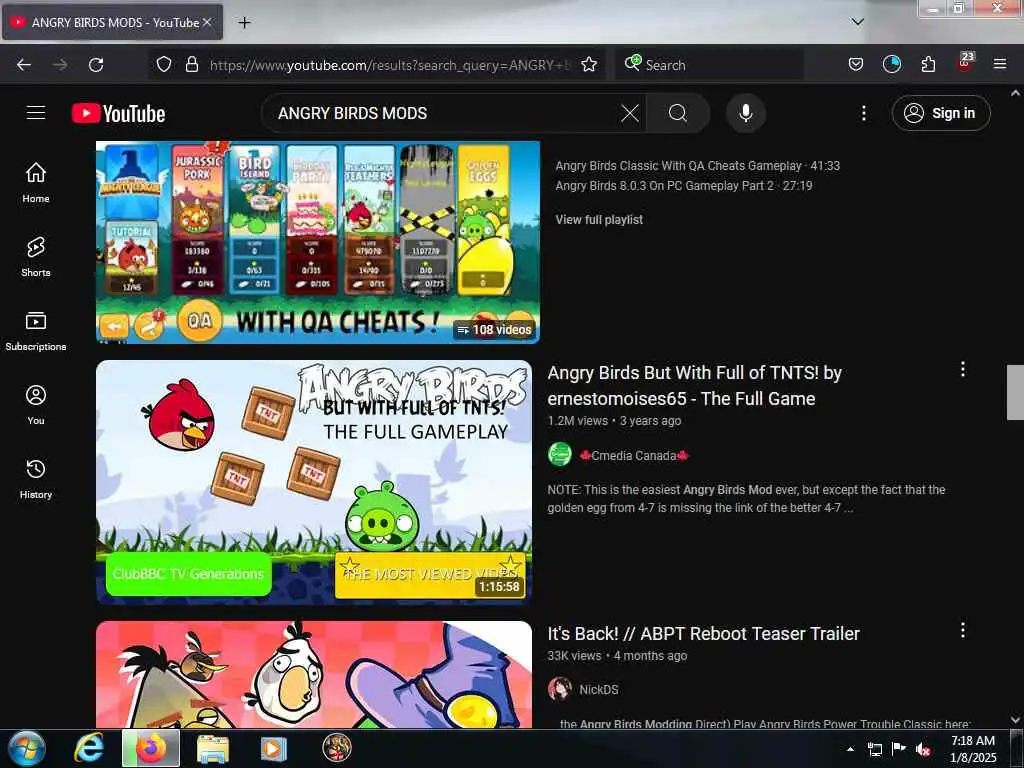Click the taskbar clock showing 7:18 AM
Viewport: 1024px width, 768px height.
[x=973, y=748]
